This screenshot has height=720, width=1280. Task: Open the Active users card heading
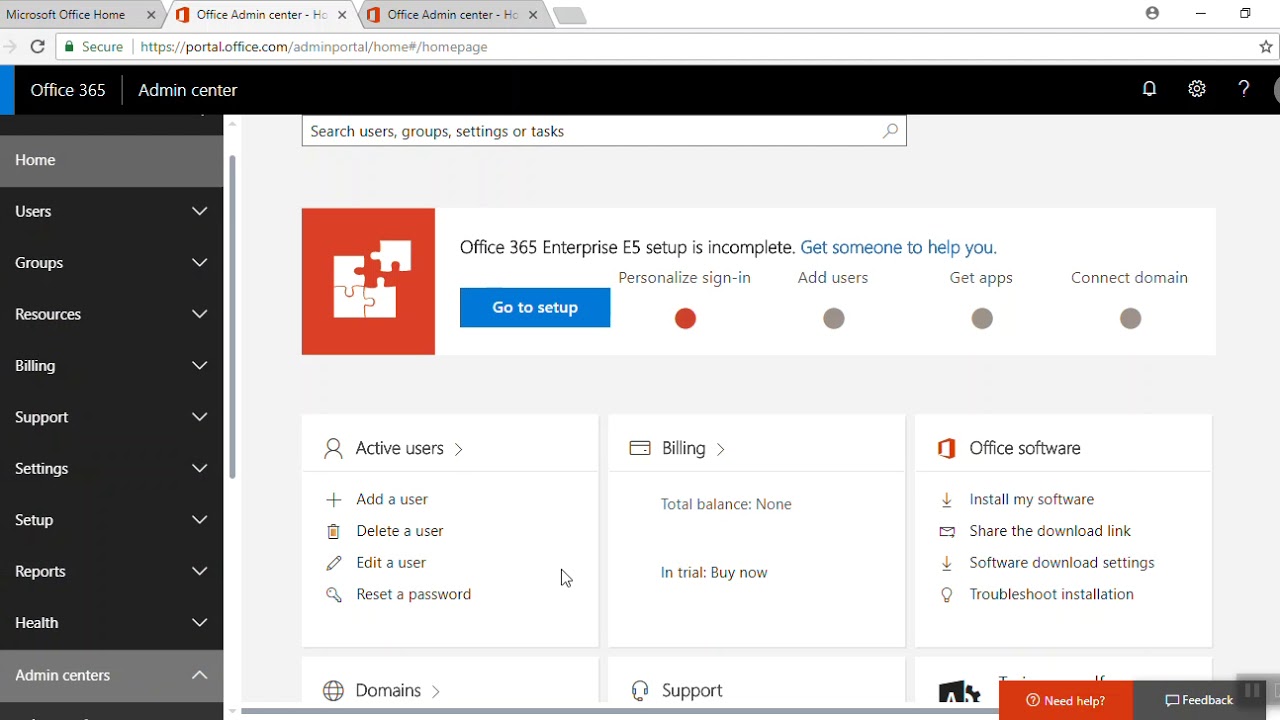[410, 448]
